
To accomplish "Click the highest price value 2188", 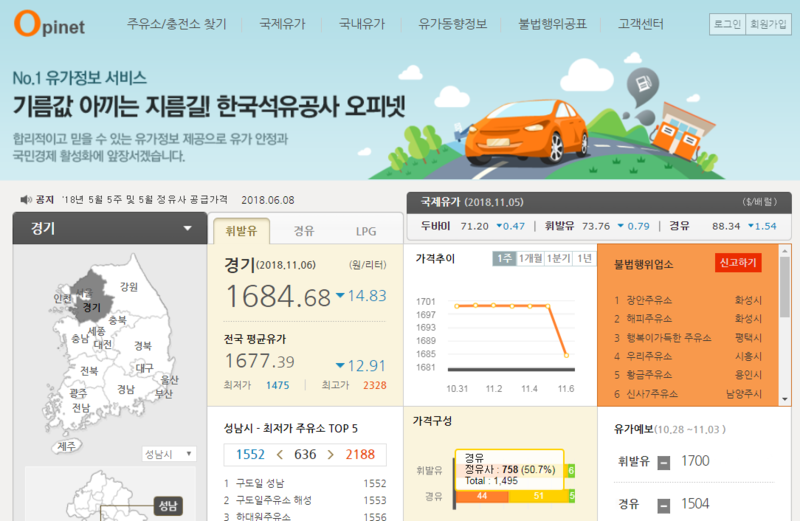I will pyautogui.click(x=360, y=454).
